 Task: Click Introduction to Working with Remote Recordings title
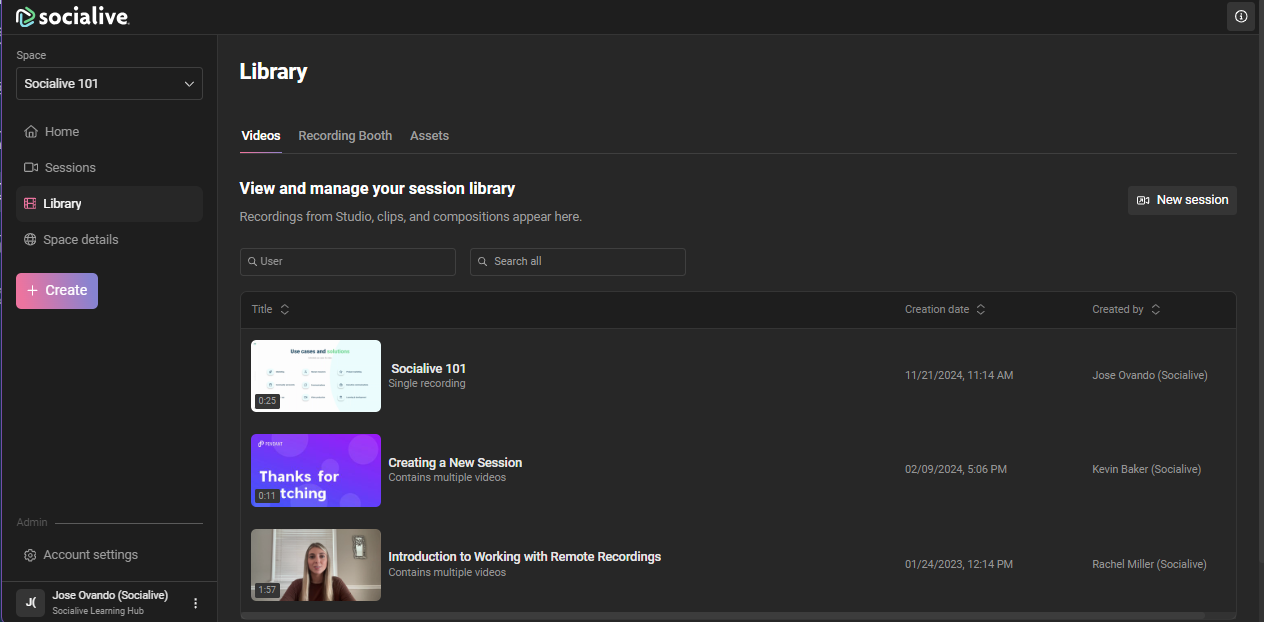pos(525,557)
